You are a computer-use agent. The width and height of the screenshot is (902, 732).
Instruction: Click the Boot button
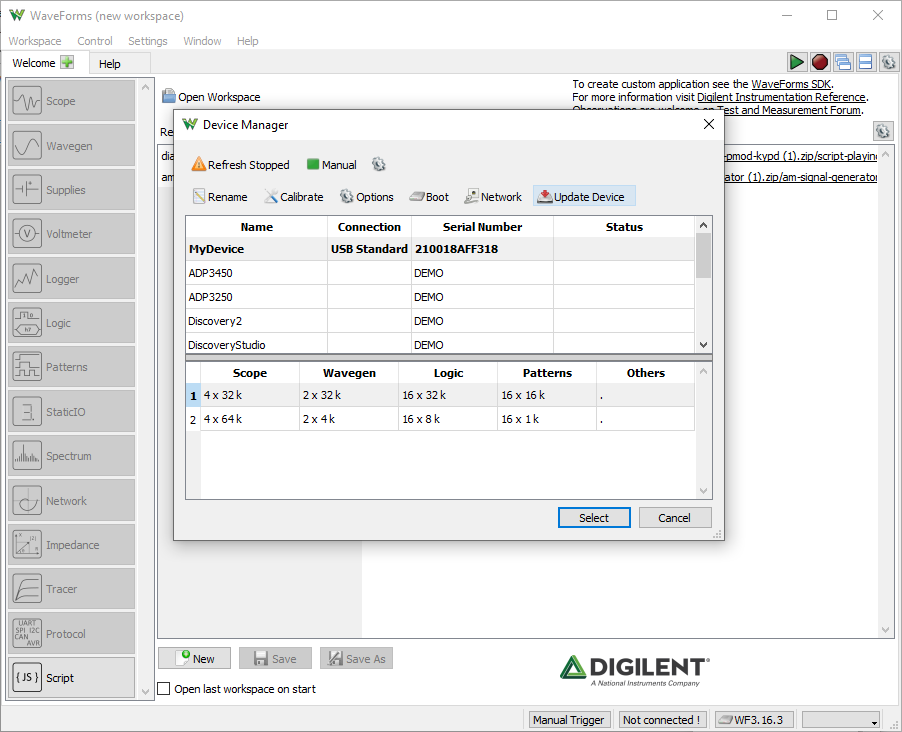click(429, 197)
